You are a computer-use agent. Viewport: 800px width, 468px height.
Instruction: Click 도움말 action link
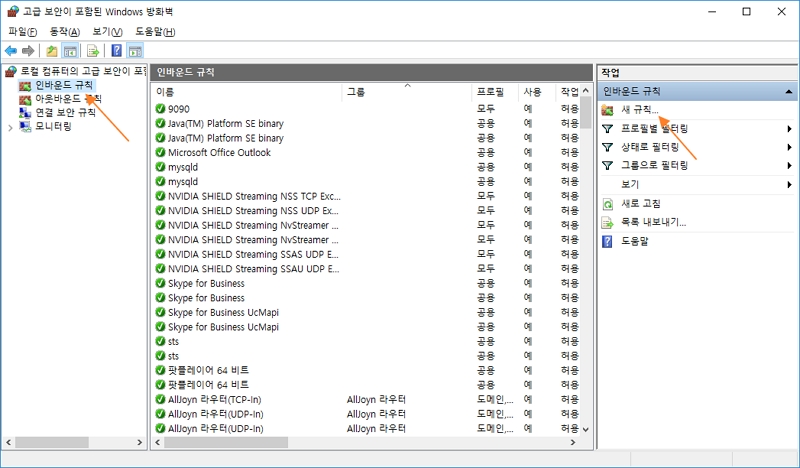click(634, 241)
